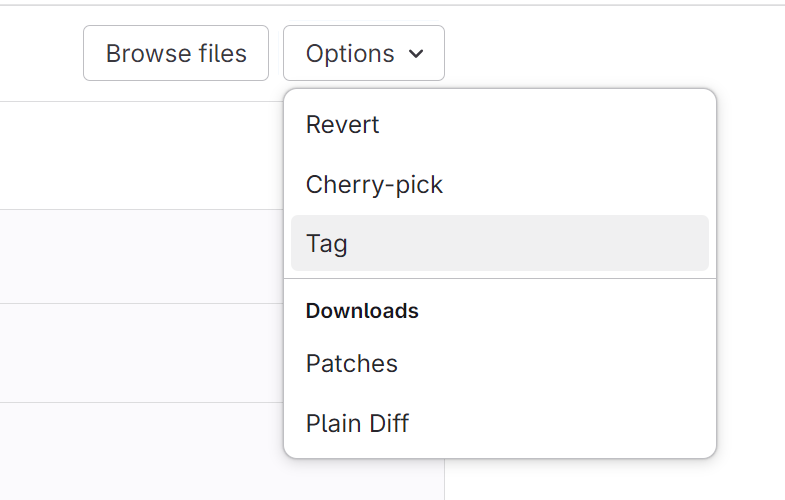Select the highlighted Tag option

(327, 243)
